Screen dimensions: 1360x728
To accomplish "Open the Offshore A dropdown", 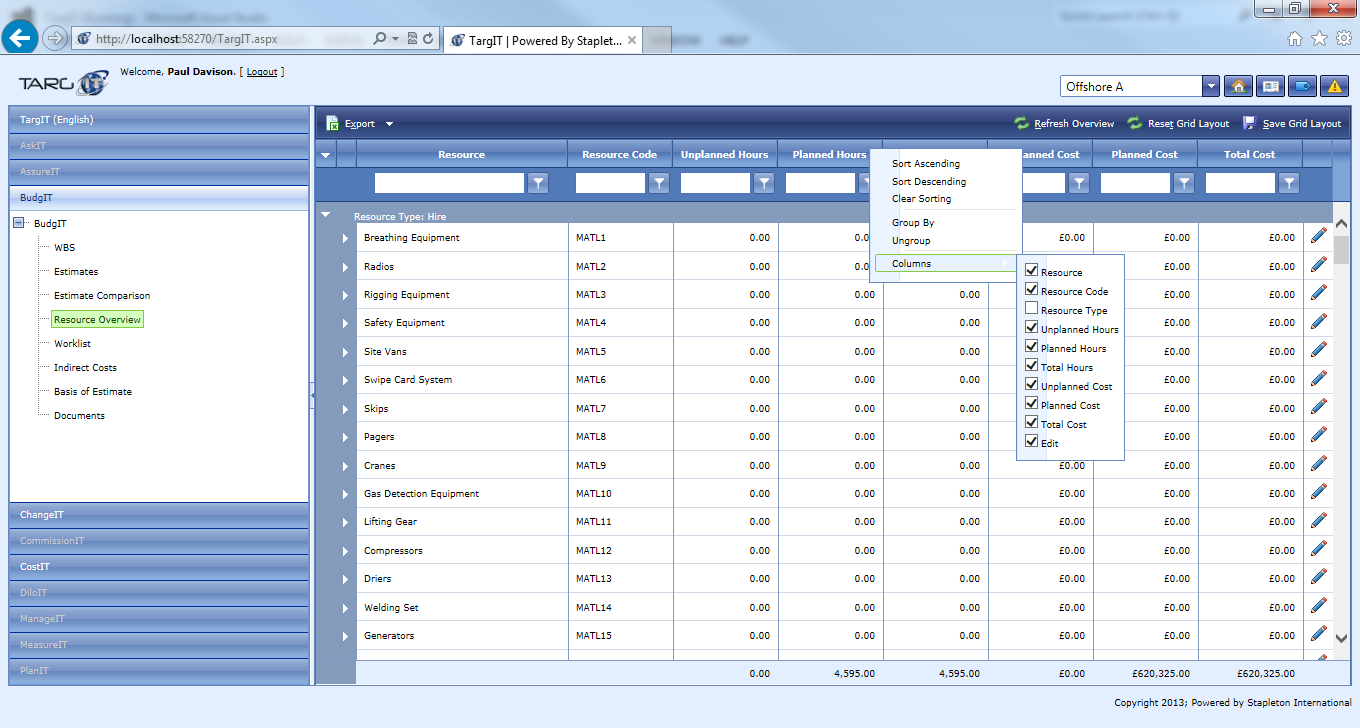I will (x=1211, y=86).
